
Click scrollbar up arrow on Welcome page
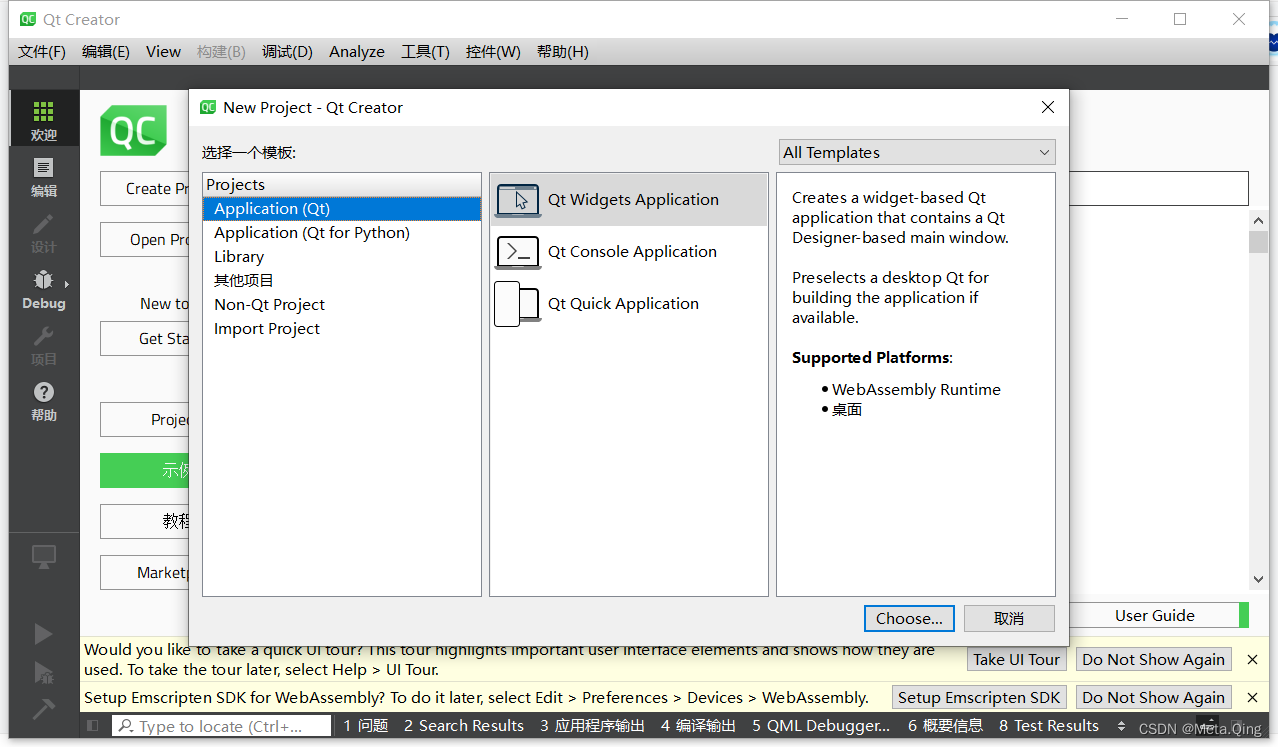tap(1259, 221)
